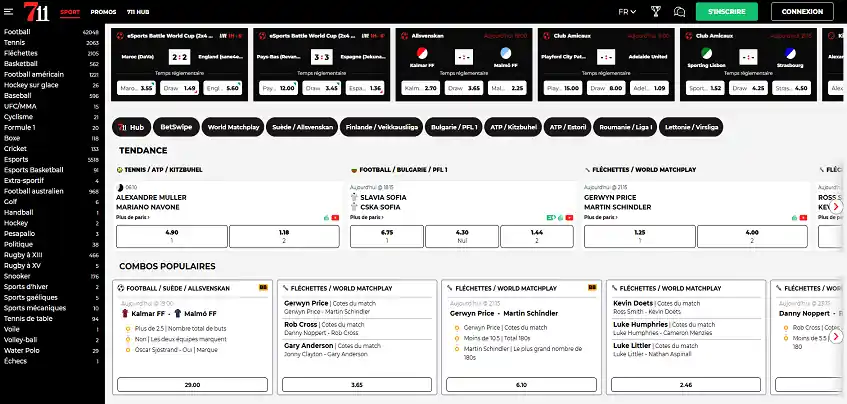Bet on Slavia Sofia at 6.75
The width and height of the screenshot is (847, 404).
click(387, 237)
